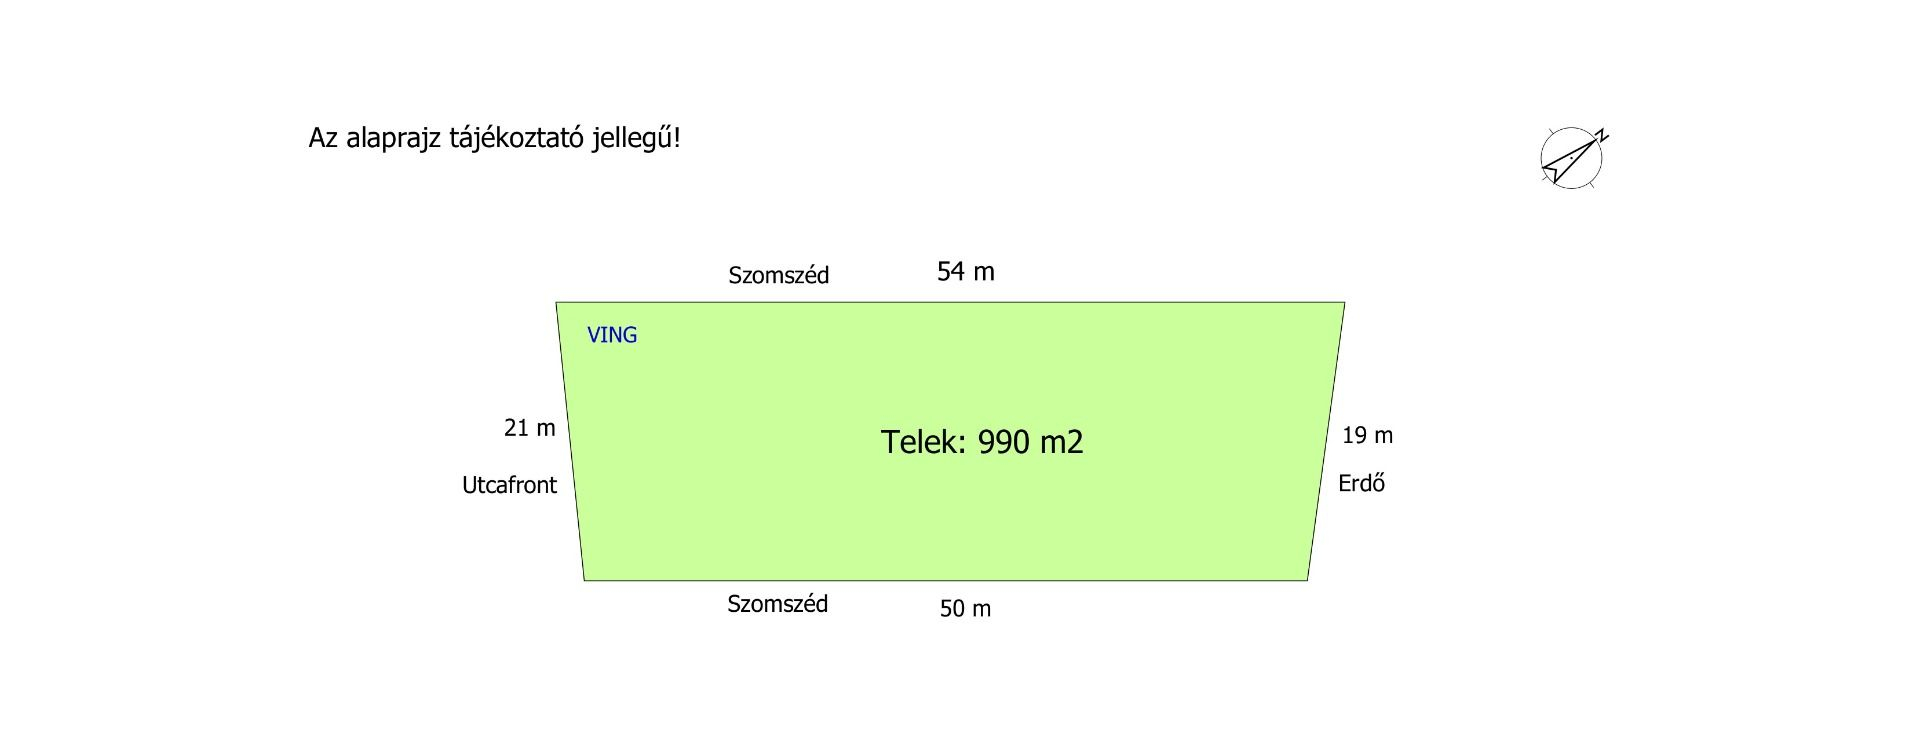Click the north arrow compass icon
This screenshot has height=741, width=1920.
(1571, 158)
